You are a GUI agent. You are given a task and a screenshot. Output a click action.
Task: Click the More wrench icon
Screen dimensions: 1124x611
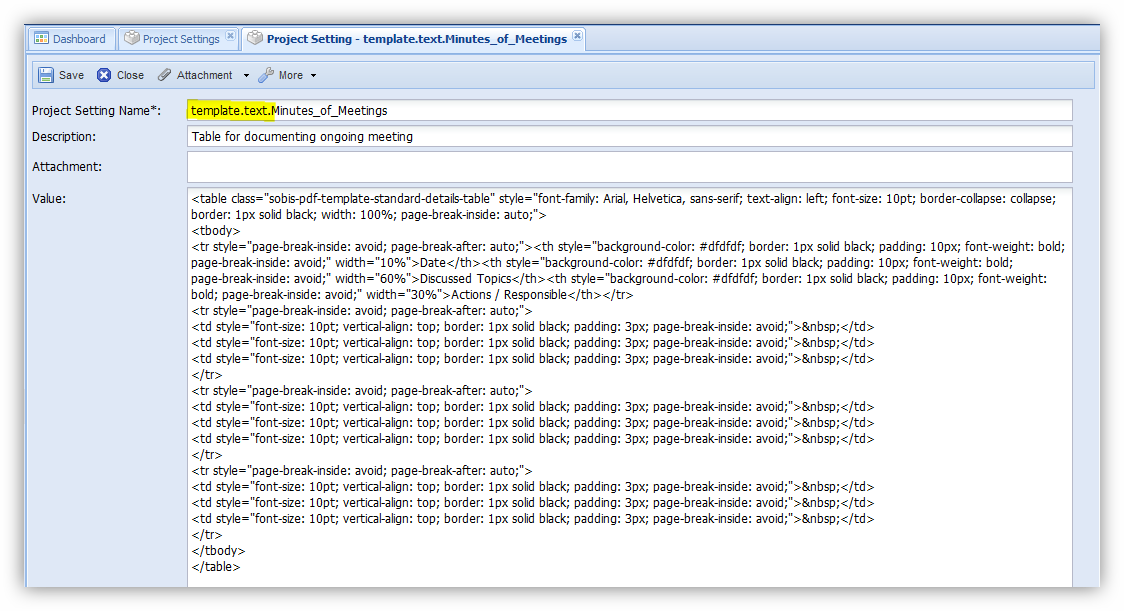click(266, 75)
